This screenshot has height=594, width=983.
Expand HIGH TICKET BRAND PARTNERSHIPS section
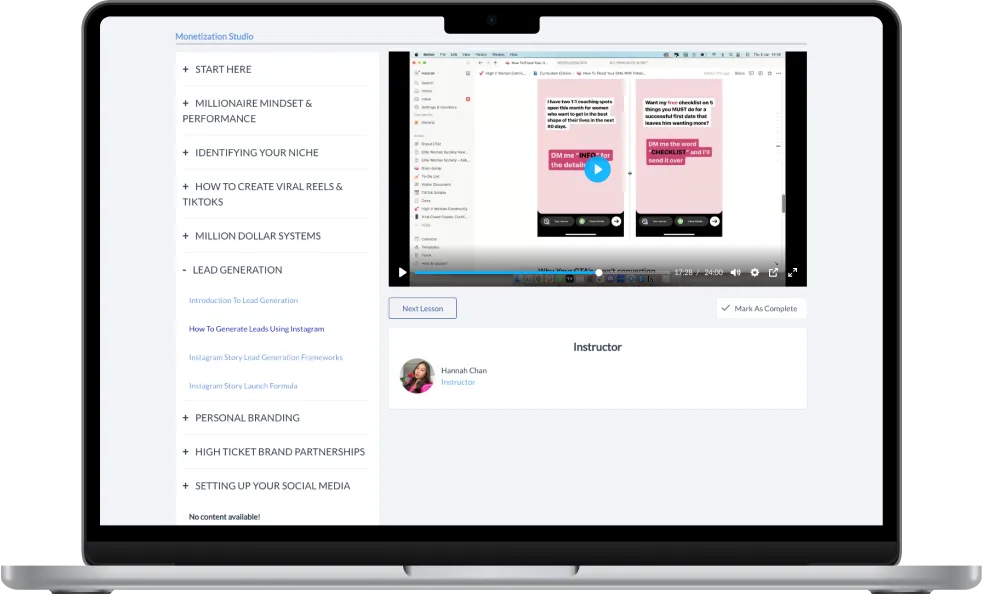pyautogui.click(x=273, y=452)
